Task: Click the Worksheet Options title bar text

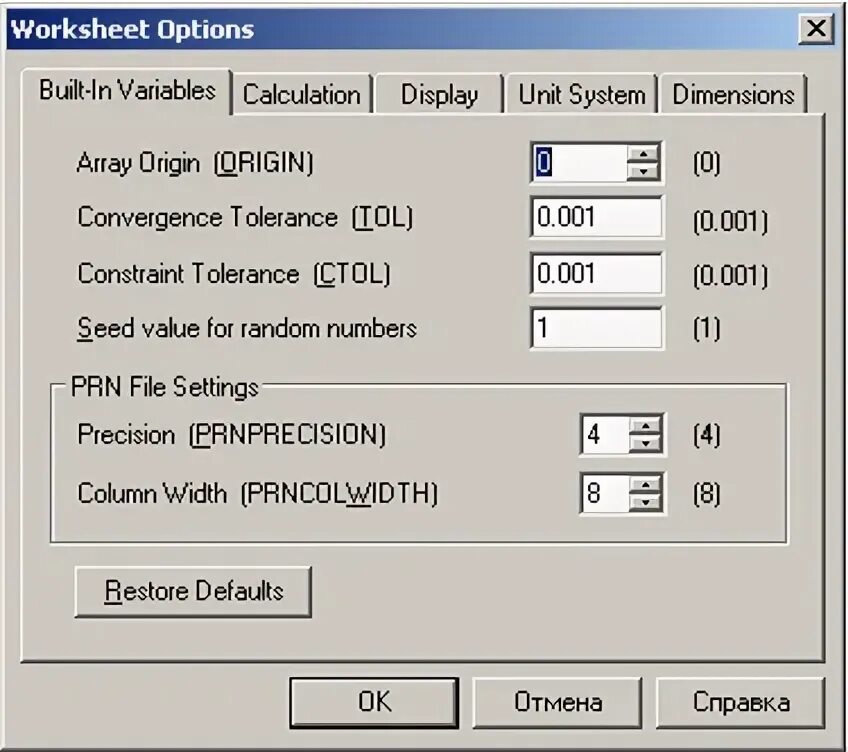Action: pos(132,29)
